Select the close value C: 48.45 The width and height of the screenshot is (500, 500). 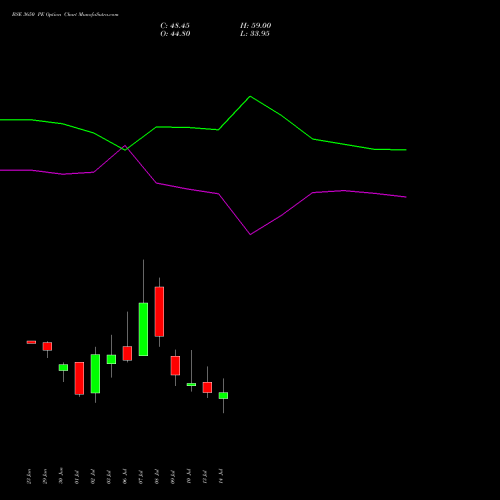click(x=175, y=26)
